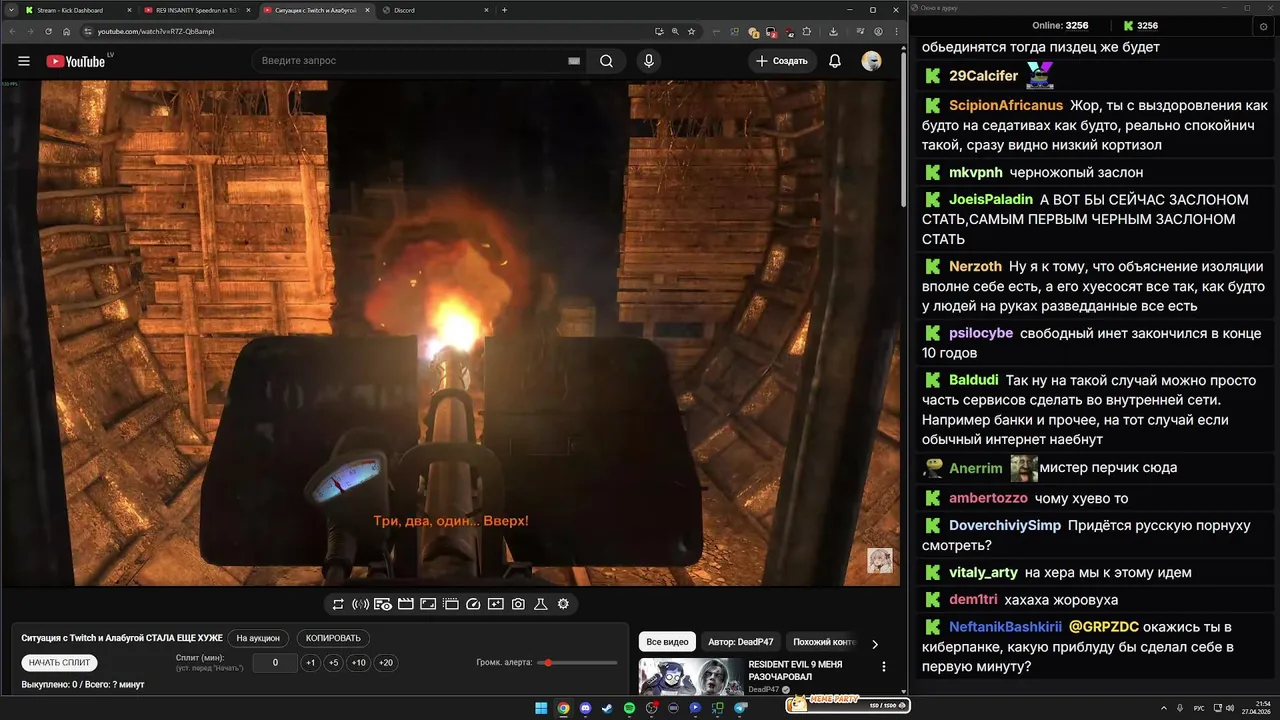Open the Windows Start menu

pos(541,708)
